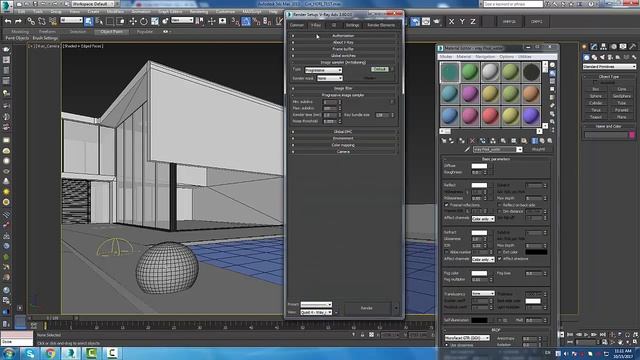Click the Y axis constraint button
This screenshot has height=360, width=640.
[462, 21]
